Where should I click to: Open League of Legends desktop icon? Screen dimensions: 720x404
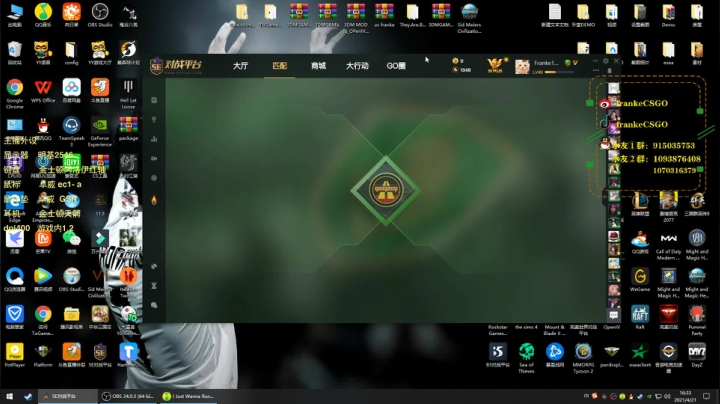(x=640, y=204)
